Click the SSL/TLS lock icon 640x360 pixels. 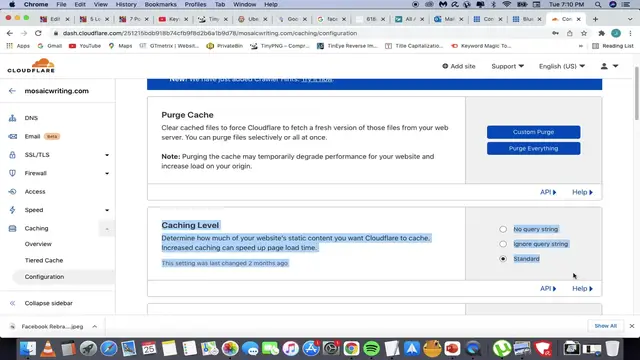(x=13, y=155)
